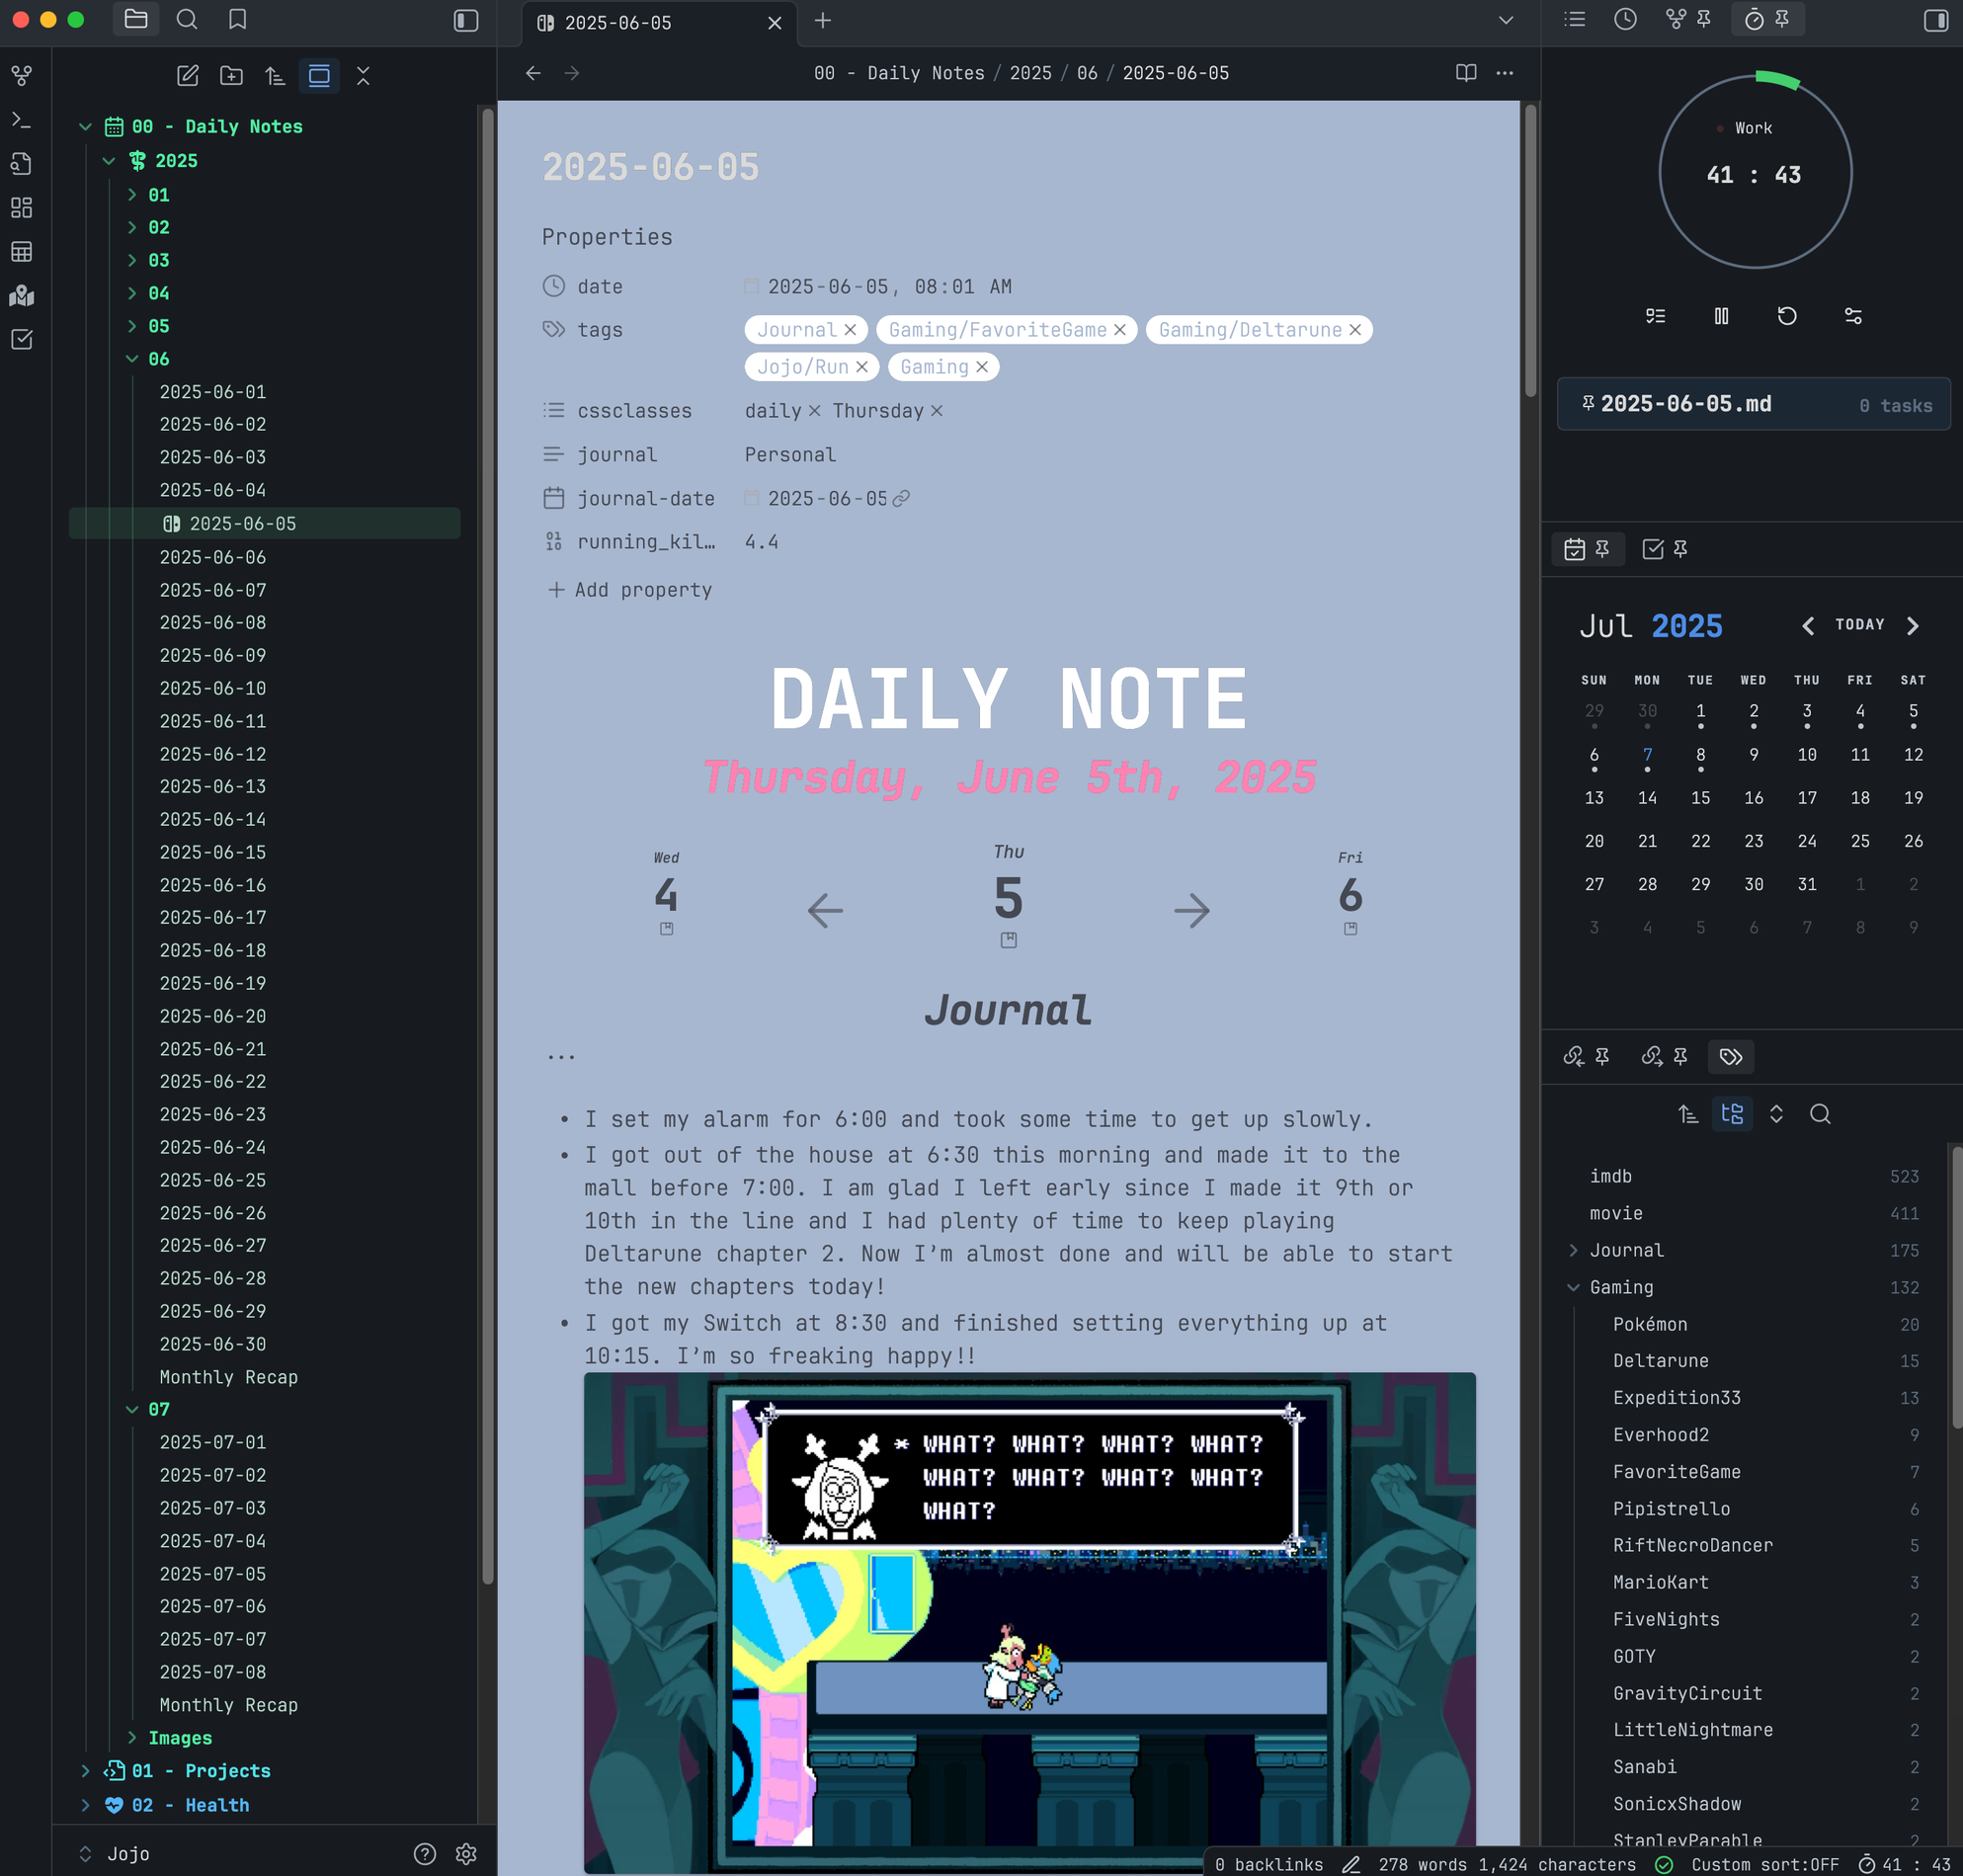The image size is (1963, 1876).
Task: Go to previous month in calendar
Action: click(x=1808, y=626)
